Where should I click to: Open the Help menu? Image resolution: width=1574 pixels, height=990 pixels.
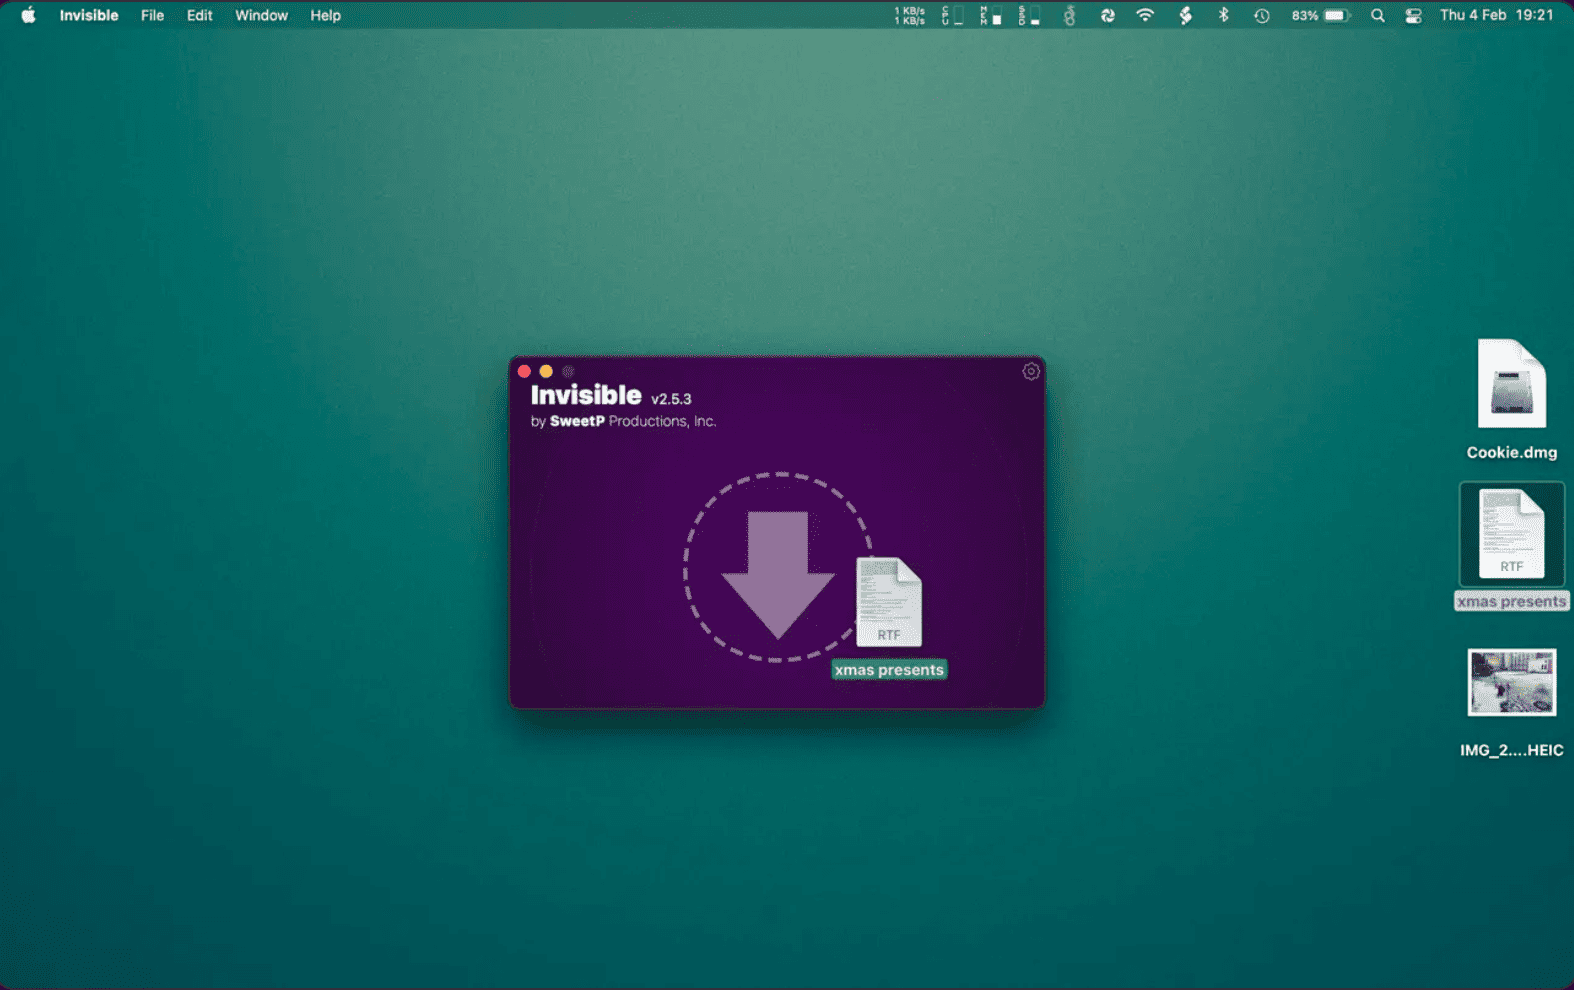[325, 15]
